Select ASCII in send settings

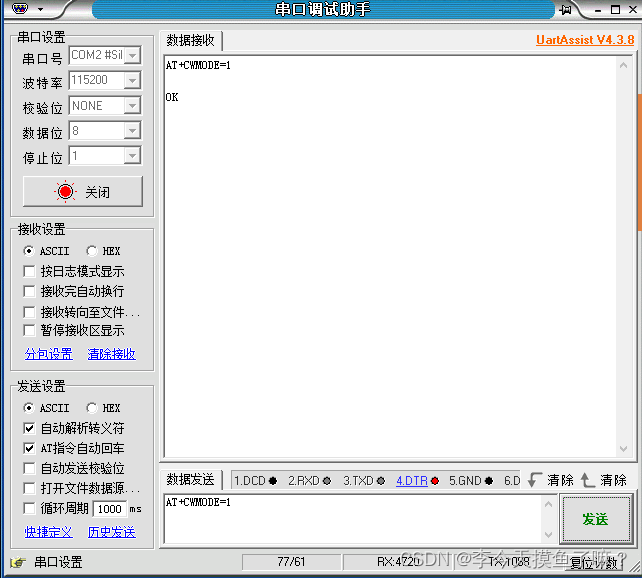[46, 408]
